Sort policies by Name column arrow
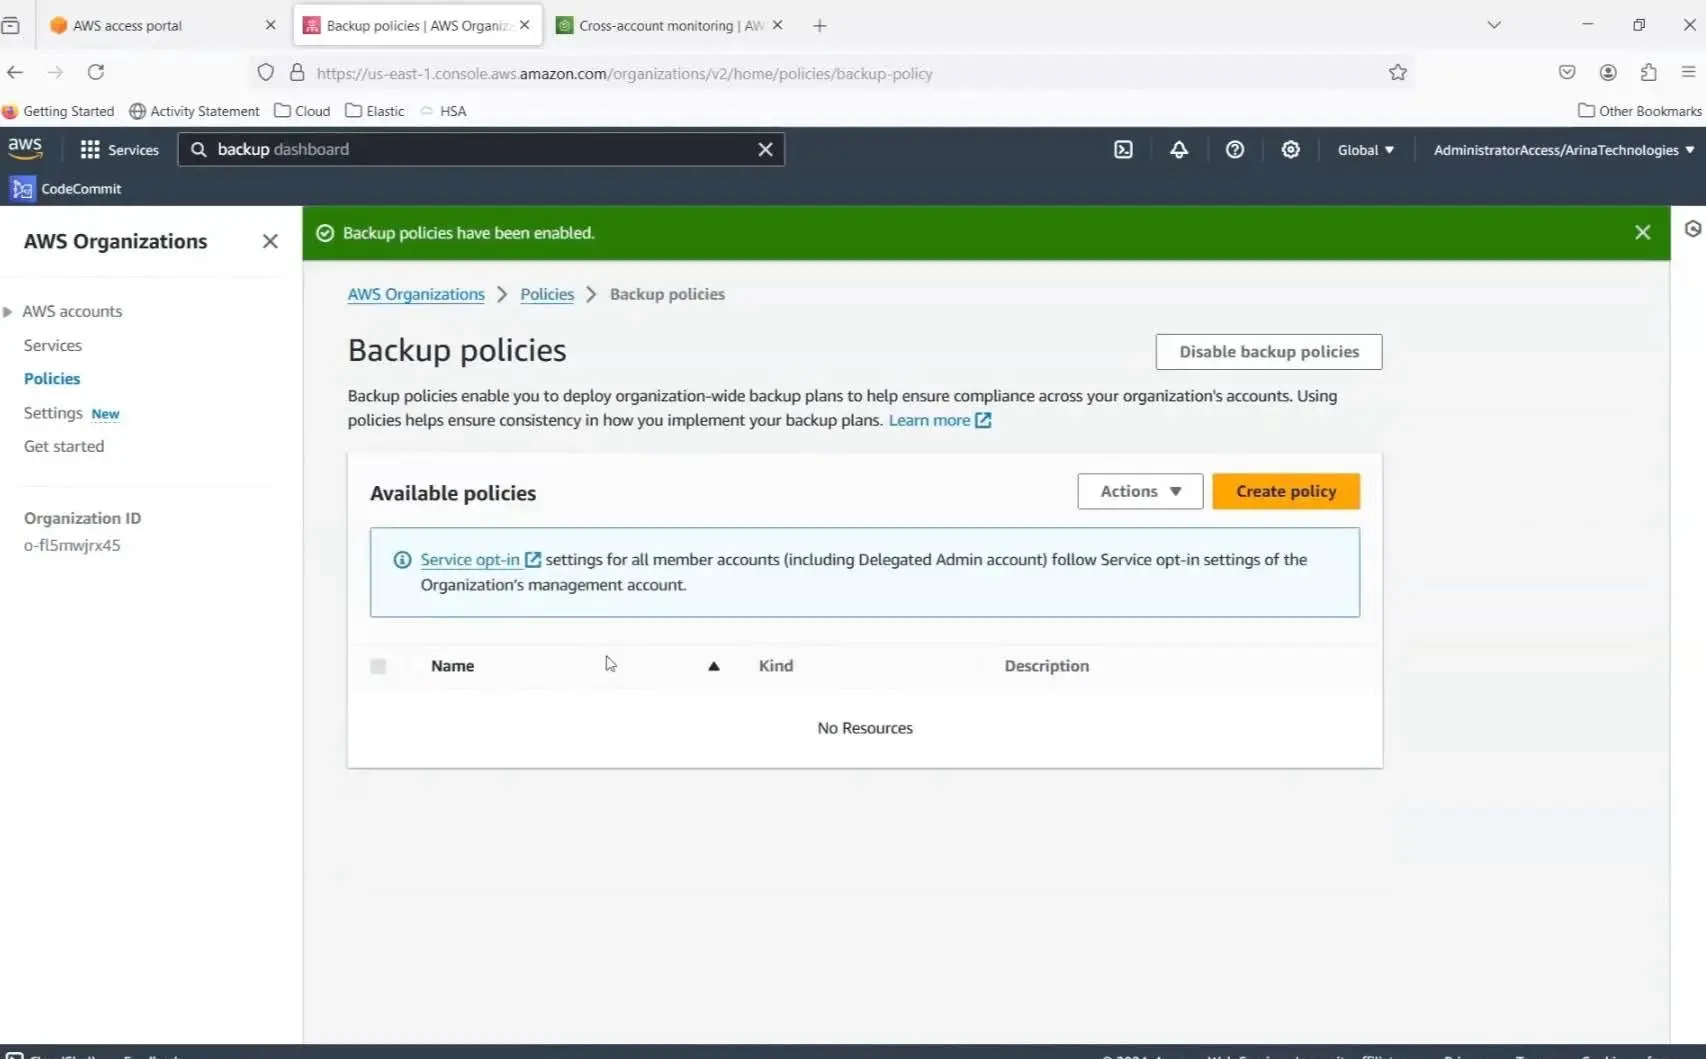Image resolution: width=1706 pixels, height=1059 pixels. point(714,667)
